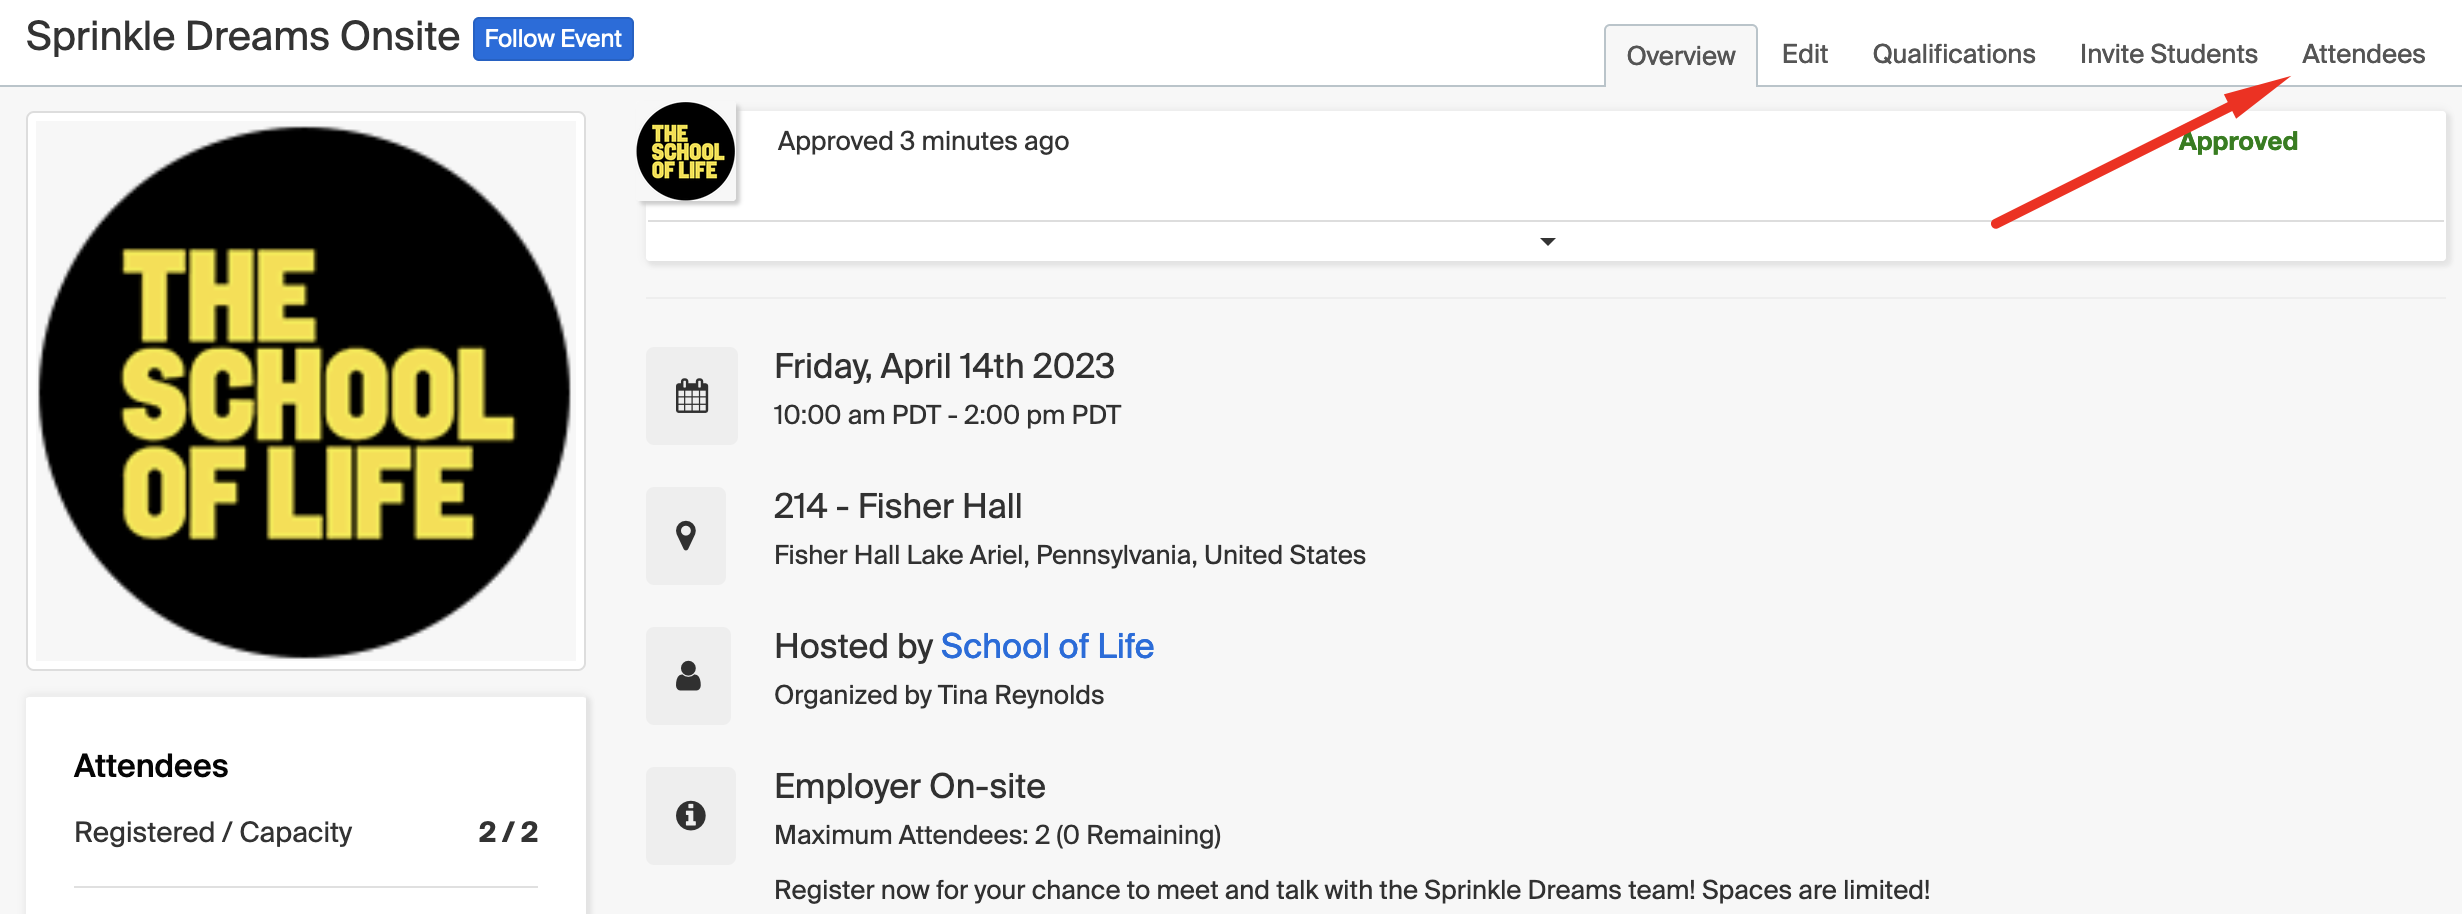Click the 'Approved 3 minutes ago' text
The width and height of the screenshot is (2462, 914).
click(923, 141)
